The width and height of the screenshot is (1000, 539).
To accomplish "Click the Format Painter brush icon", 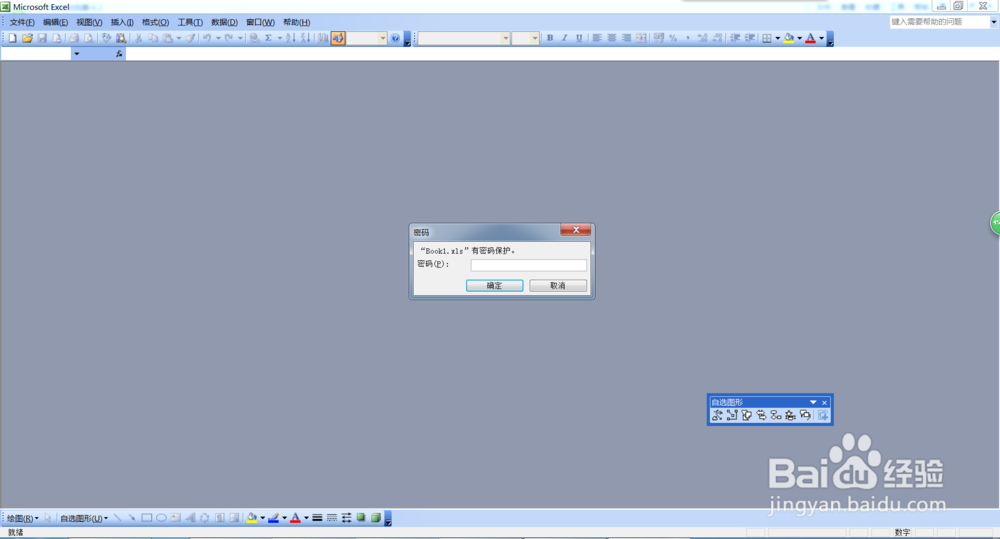I will pyautogui.click(x=190, y=38).
